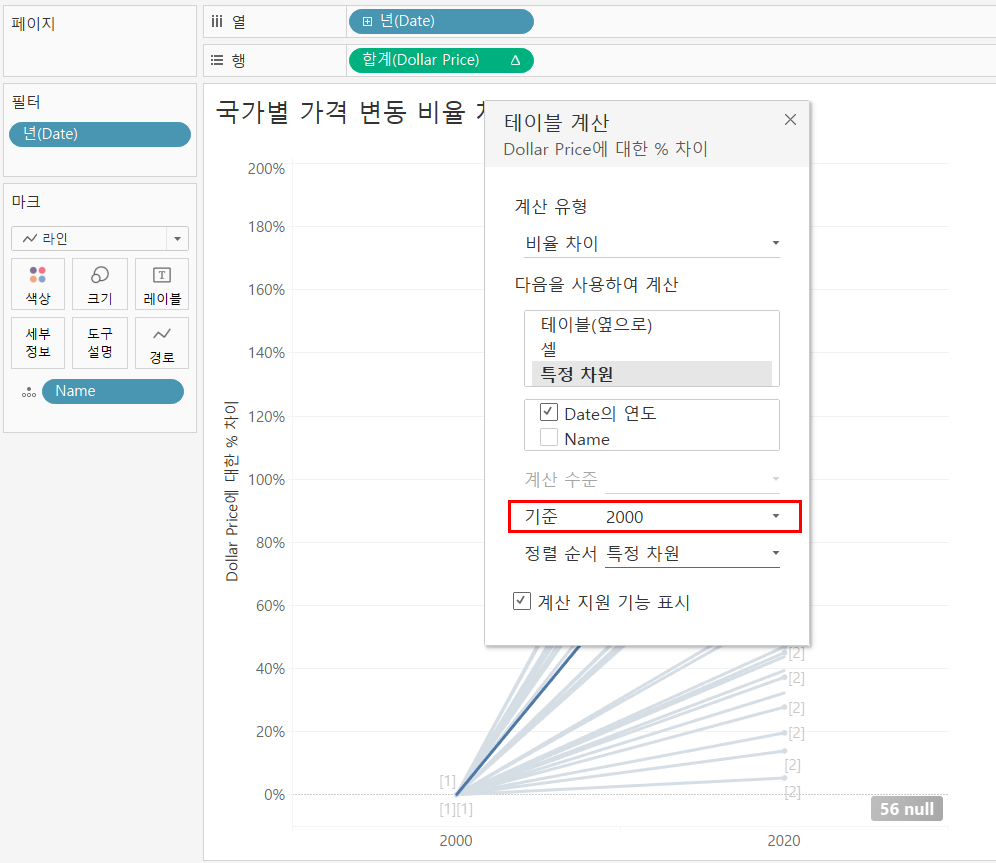Check the Name dimension checkbox
This screenshot has width=996, height=863.
(549, 438)
